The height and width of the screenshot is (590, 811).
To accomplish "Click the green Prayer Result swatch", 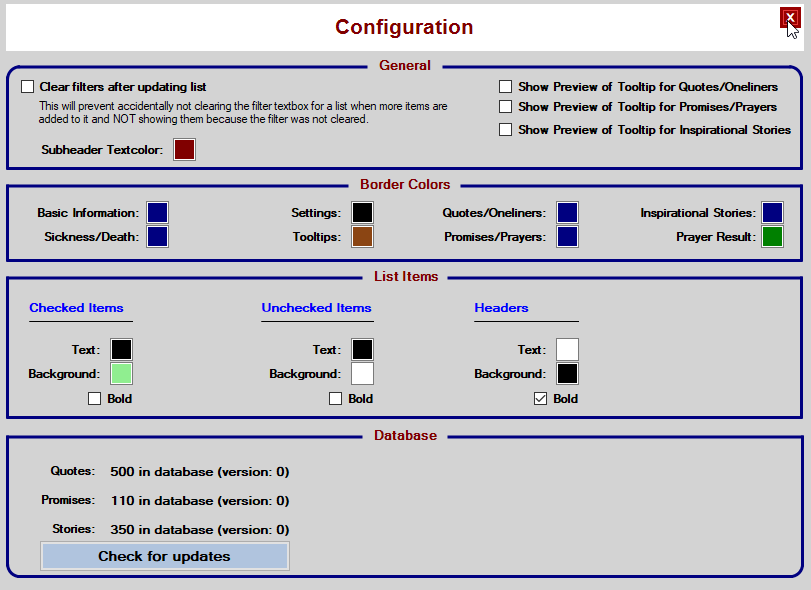I will tap(772, 237).
